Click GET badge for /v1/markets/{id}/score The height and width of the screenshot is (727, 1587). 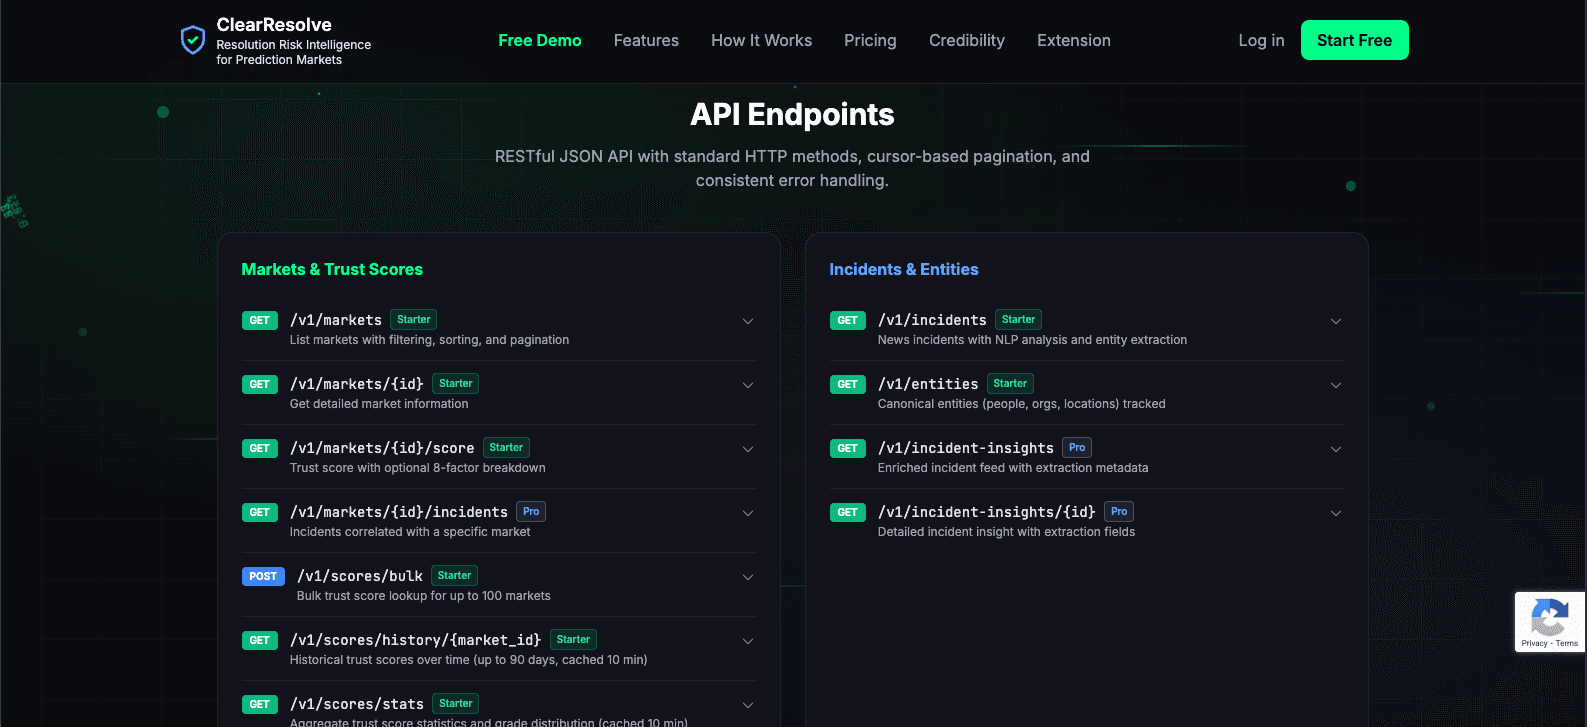coord(260,448)
